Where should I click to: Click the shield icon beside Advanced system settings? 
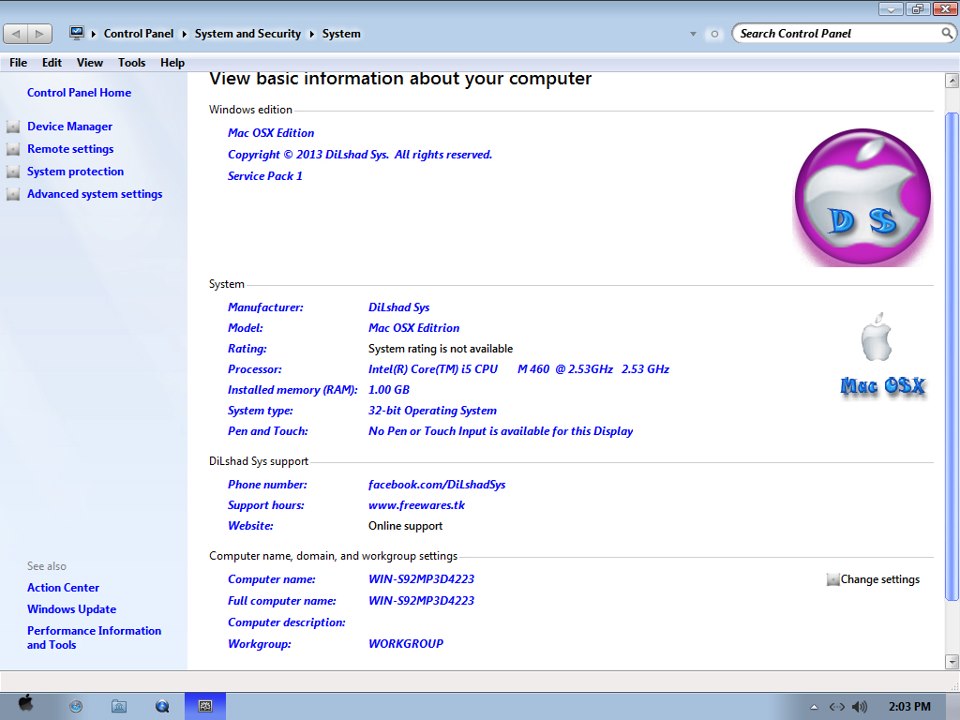click(x=13, y=195)
